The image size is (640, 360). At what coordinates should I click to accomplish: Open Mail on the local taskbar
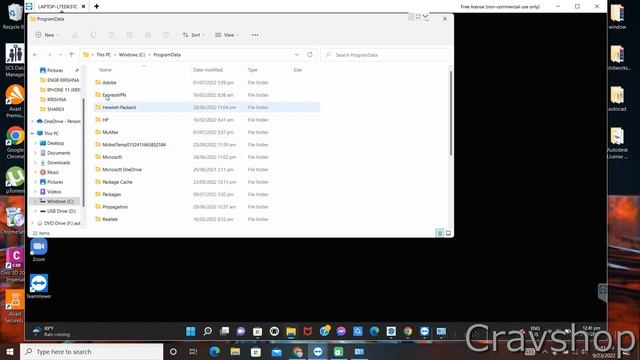(276, 351)
